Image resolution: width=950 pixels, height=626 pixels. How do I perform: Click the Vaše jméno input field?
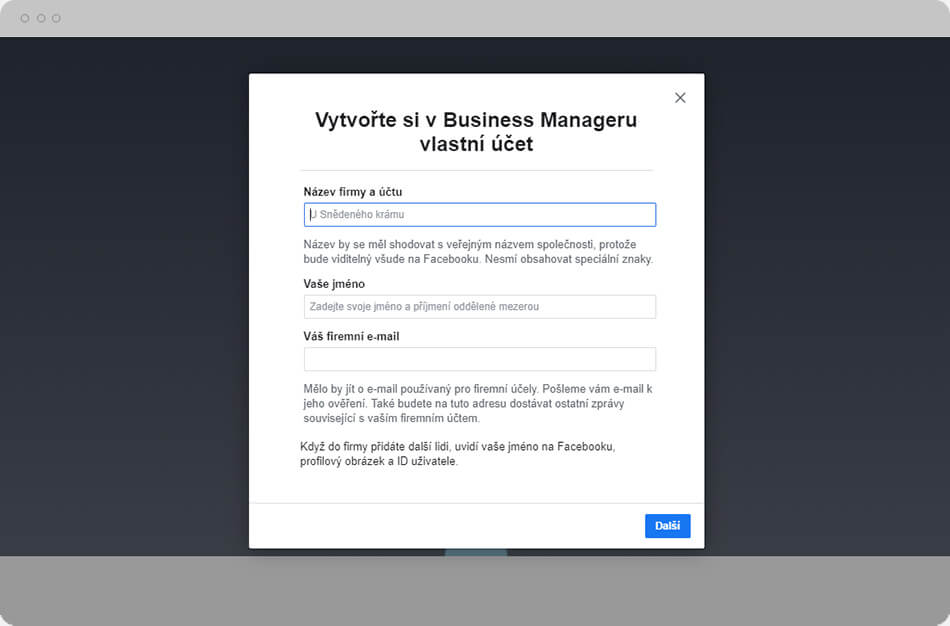click(x=479, y=307)
